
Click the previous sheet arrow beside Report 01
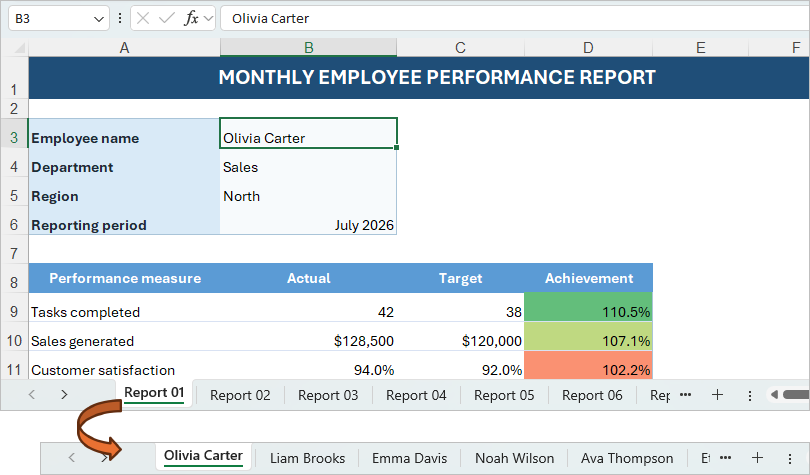(x=32, y=395)
